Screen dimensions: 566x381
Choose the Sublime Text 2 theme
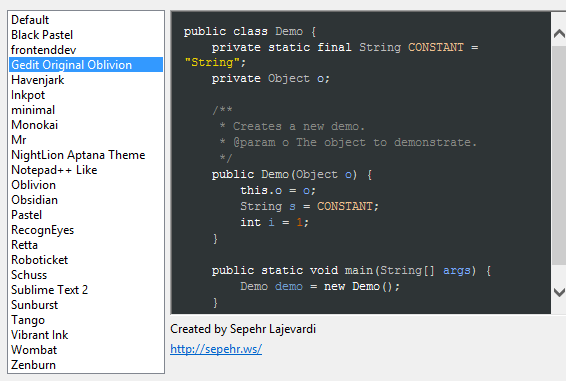(x=86, y=290)
